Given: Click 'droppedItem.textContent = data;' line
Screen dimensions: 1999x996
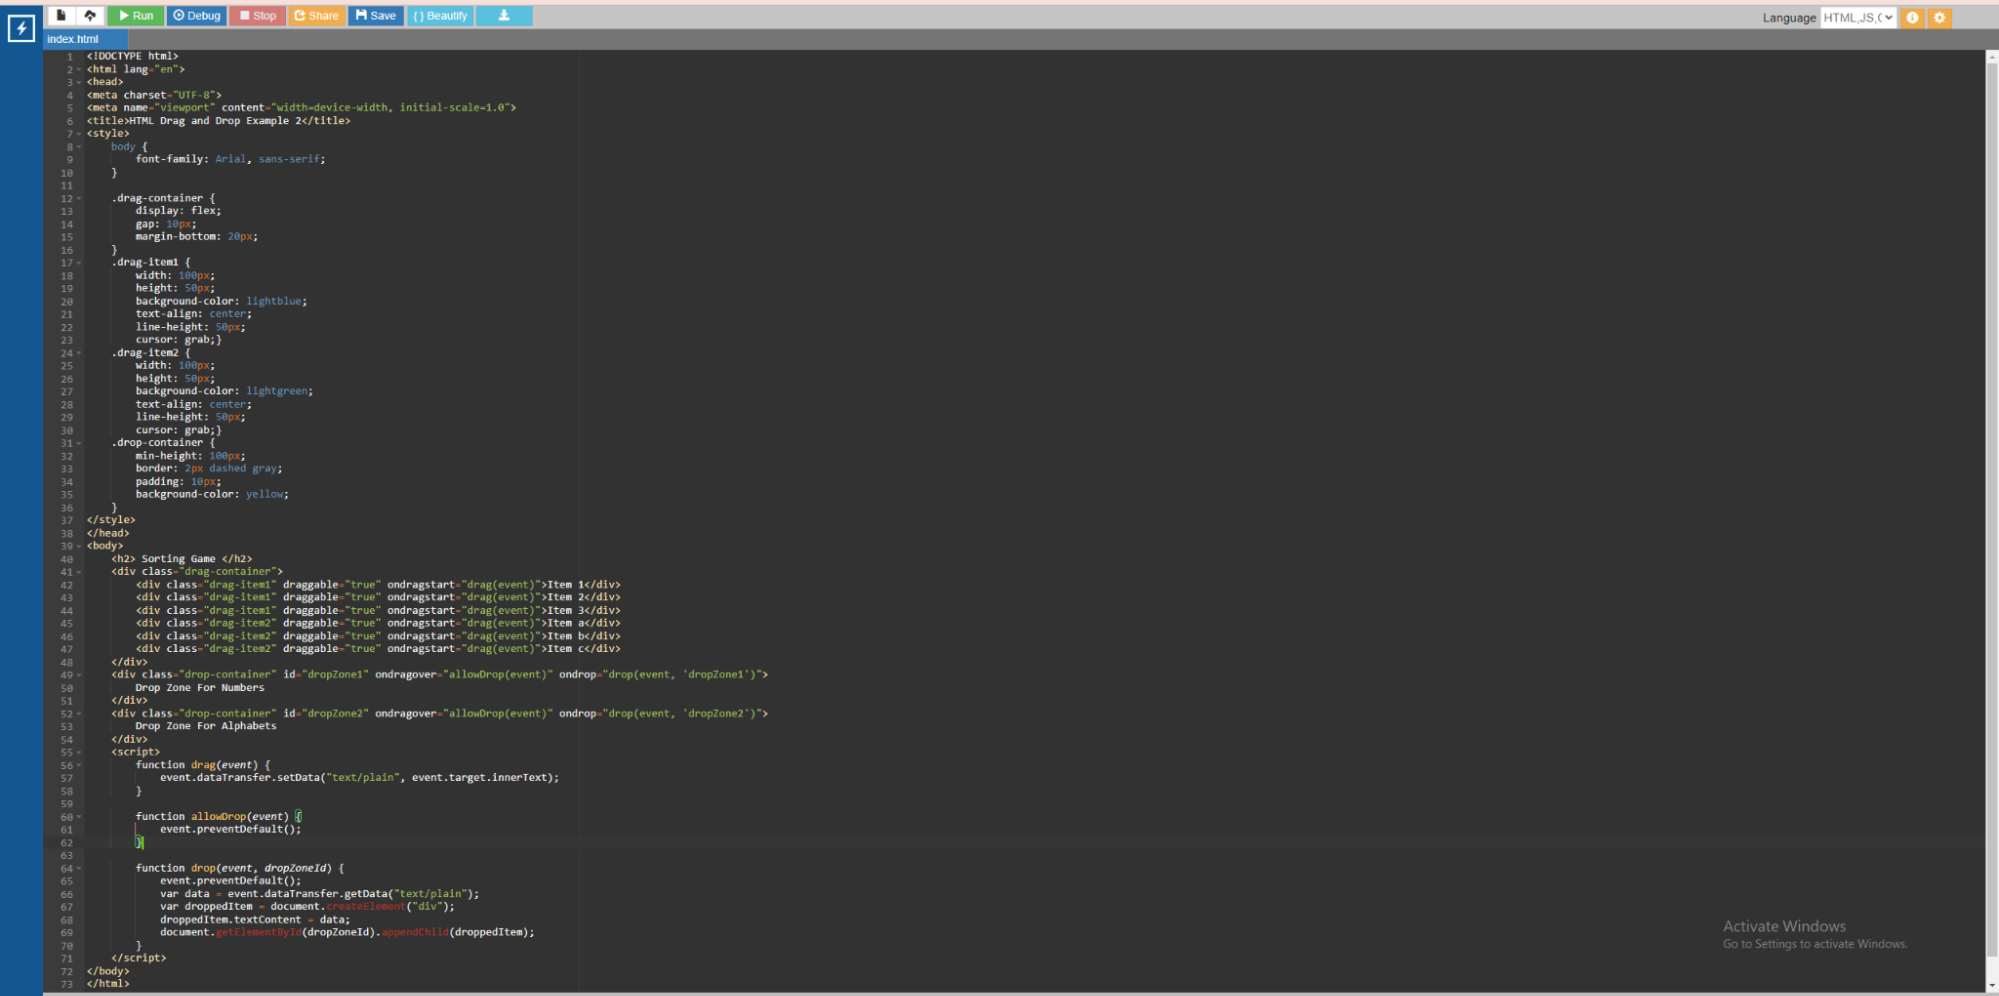Looking at the screenshot, I should click(x=255, y=920).
